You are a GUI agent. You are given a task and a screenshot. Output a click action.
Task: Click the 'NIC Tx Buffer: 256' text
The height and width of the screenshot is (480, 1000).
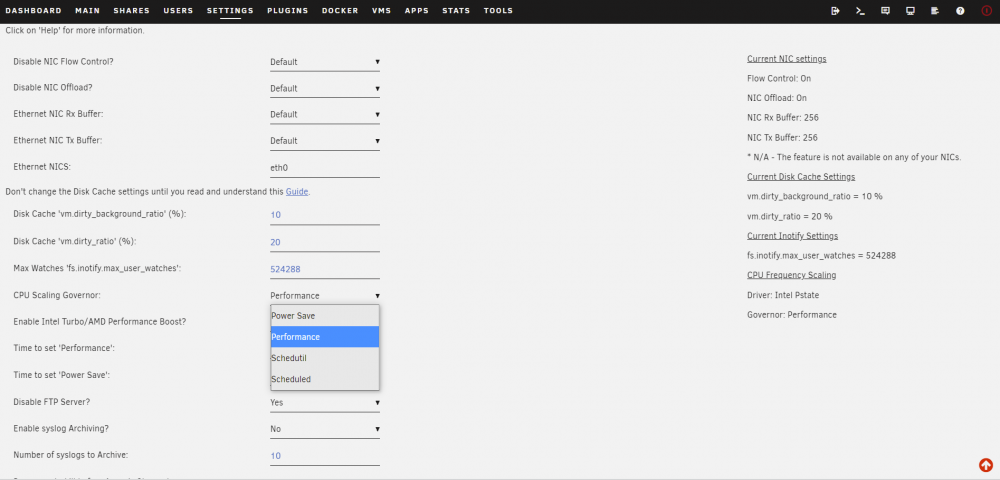tap(782, 138)
